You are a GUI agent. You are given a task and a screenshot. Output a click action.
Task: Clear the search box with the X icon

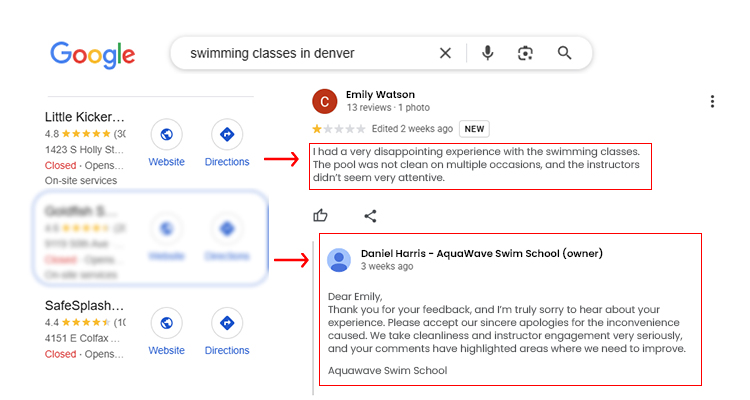(445, 53)
